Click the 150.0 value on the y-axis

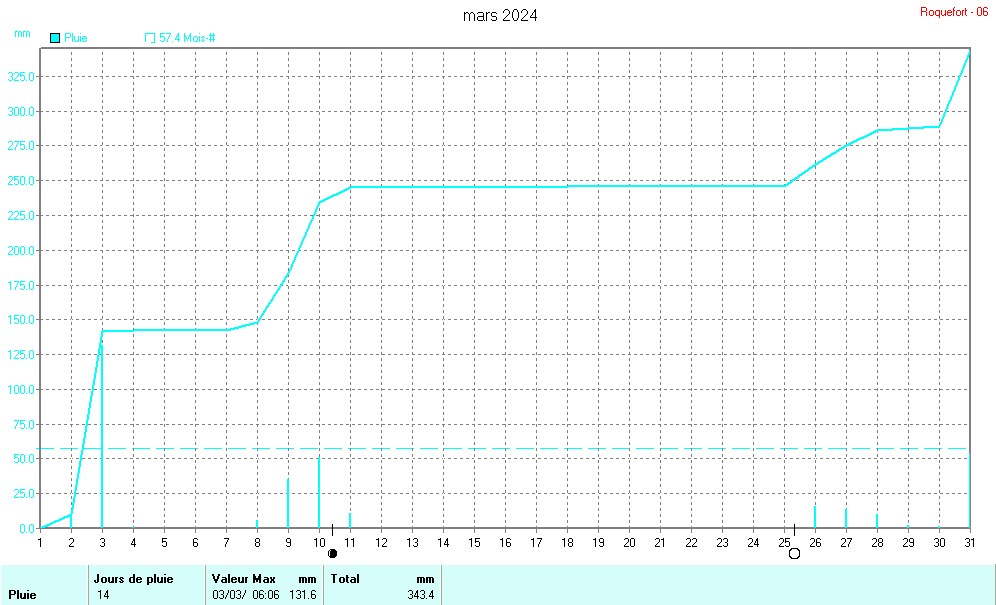tap(21, 320)
